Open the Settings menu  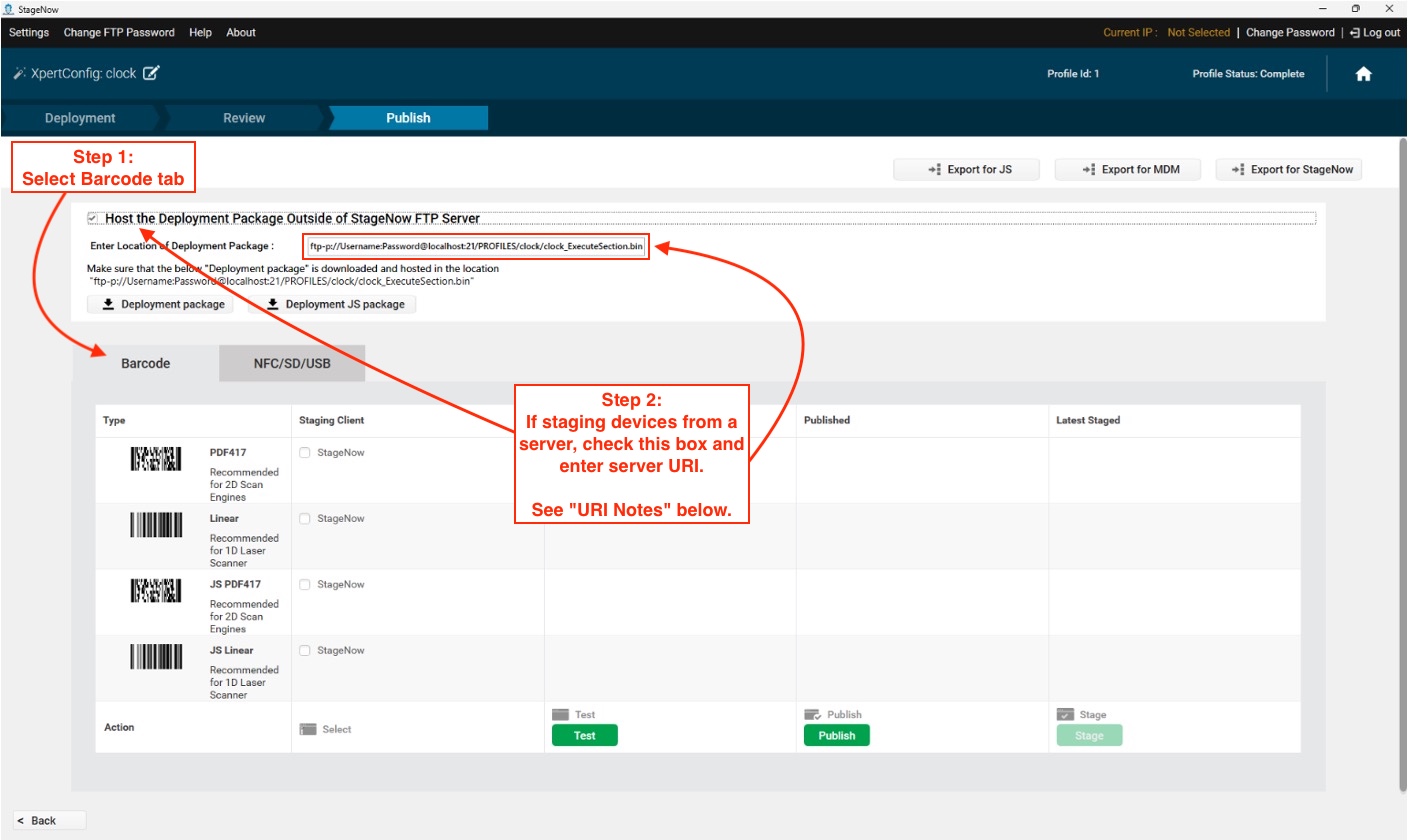pos(29,32)
